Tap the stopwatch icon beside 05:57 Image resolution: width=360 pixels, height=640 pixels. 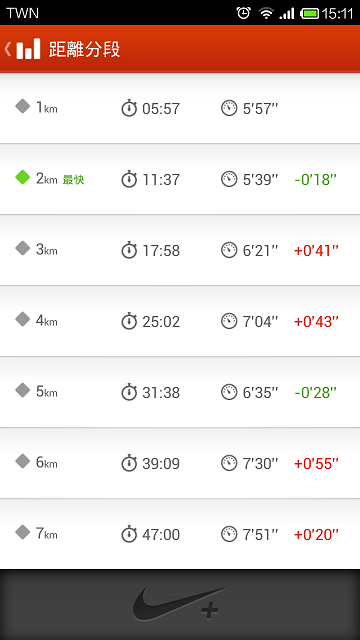(x=129, y=109)
